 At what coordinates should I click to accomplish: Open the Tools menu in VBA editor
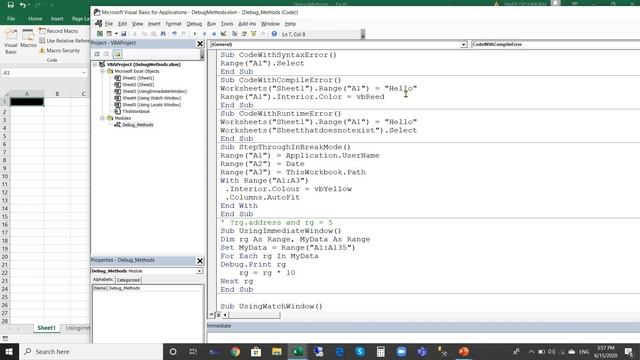point(227,24)
